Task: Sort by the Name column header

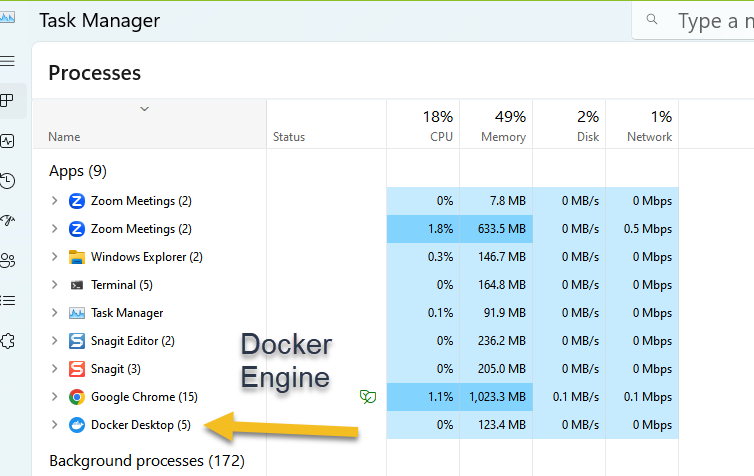Action: pyautogui.click(x=64, y=137)
